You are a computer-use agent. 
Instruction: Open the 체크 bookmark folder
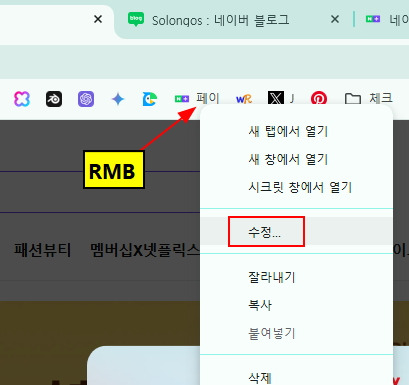tap(368, 99)
